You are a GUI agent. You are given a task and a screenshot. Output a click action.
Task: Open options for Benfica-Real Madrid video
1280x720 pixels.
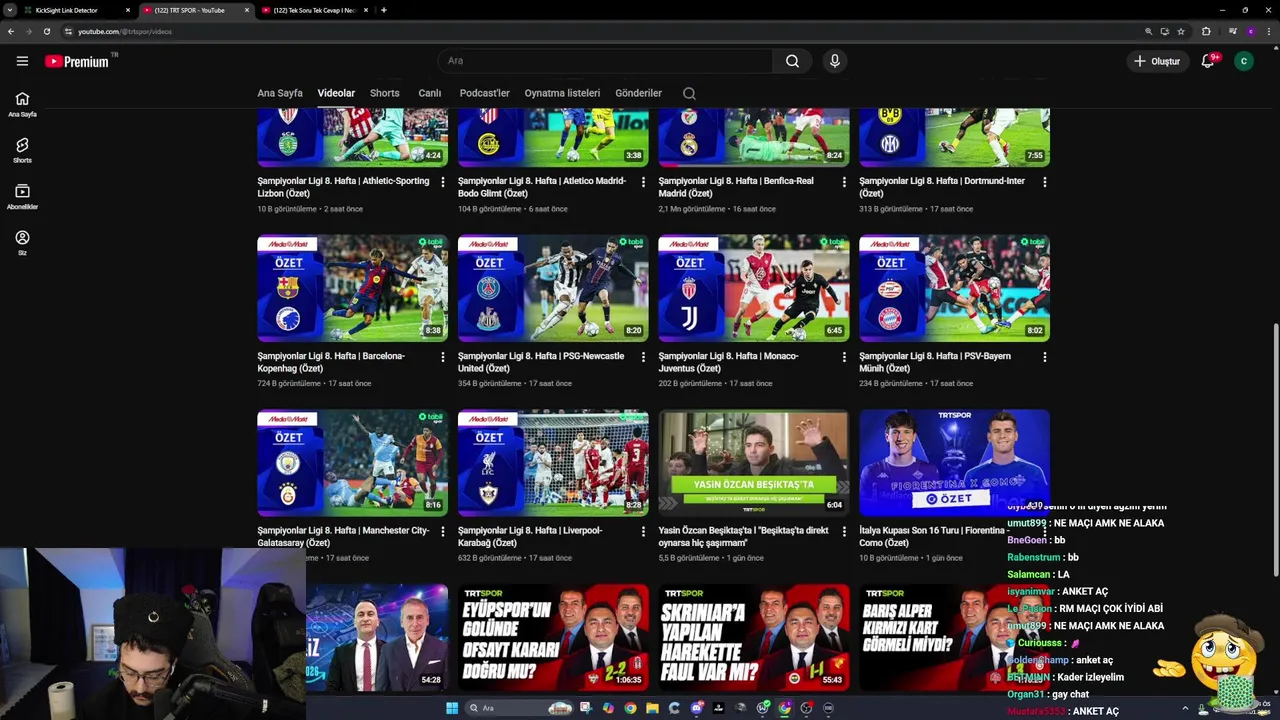(844, 182)
